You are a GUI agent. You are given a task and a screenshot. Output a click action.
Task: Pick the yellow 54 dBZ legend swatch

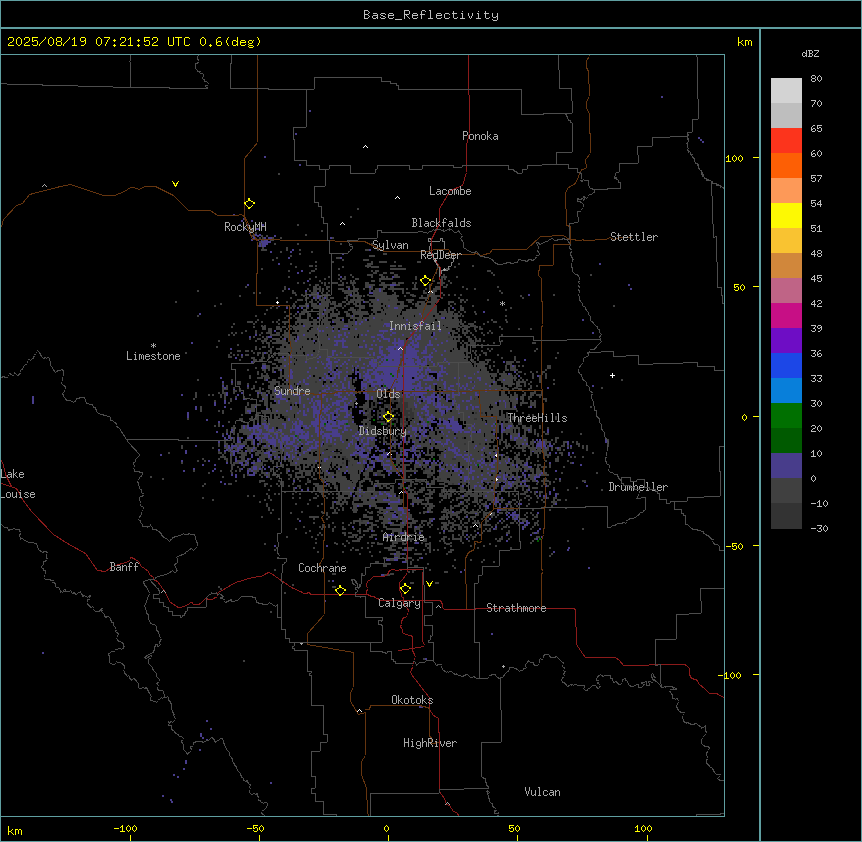coord(786,215)
